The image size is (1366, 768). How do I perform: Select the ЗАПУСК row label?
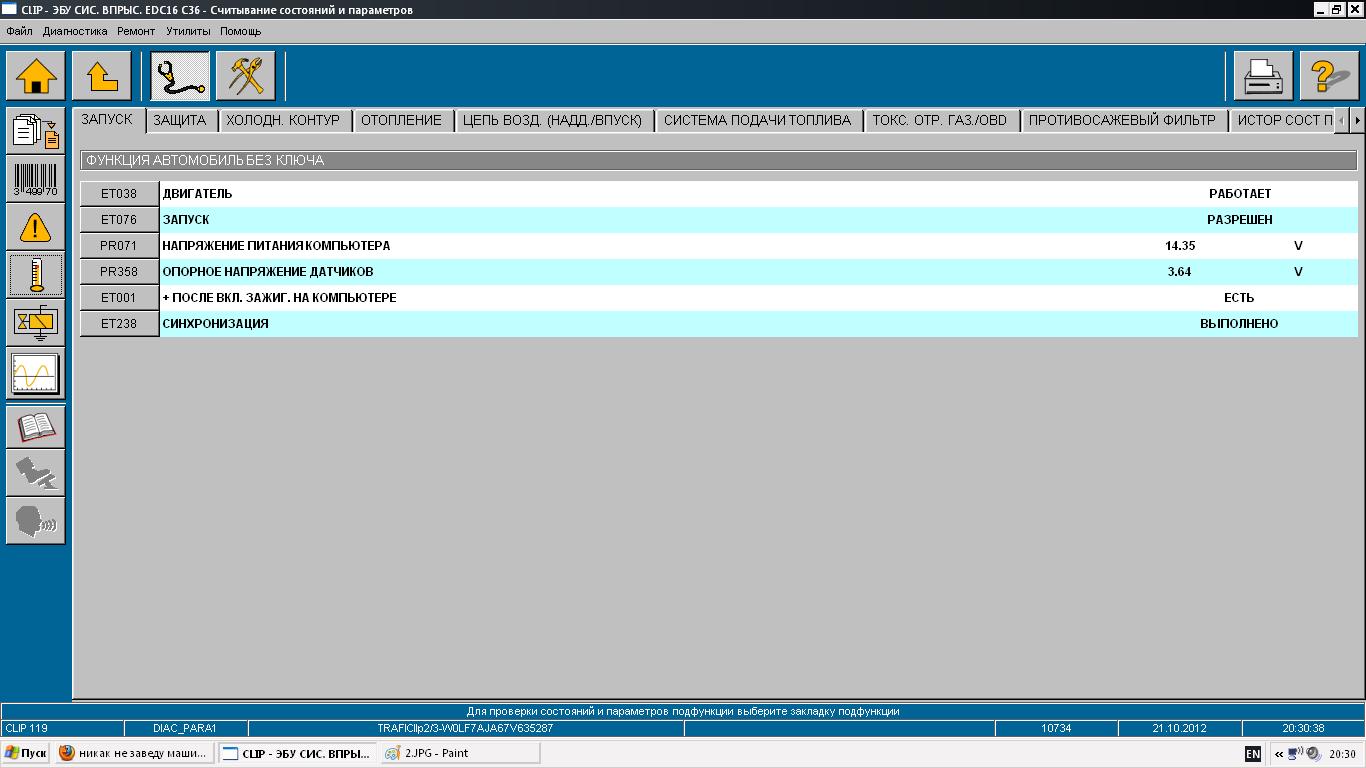tap(186, 220)
